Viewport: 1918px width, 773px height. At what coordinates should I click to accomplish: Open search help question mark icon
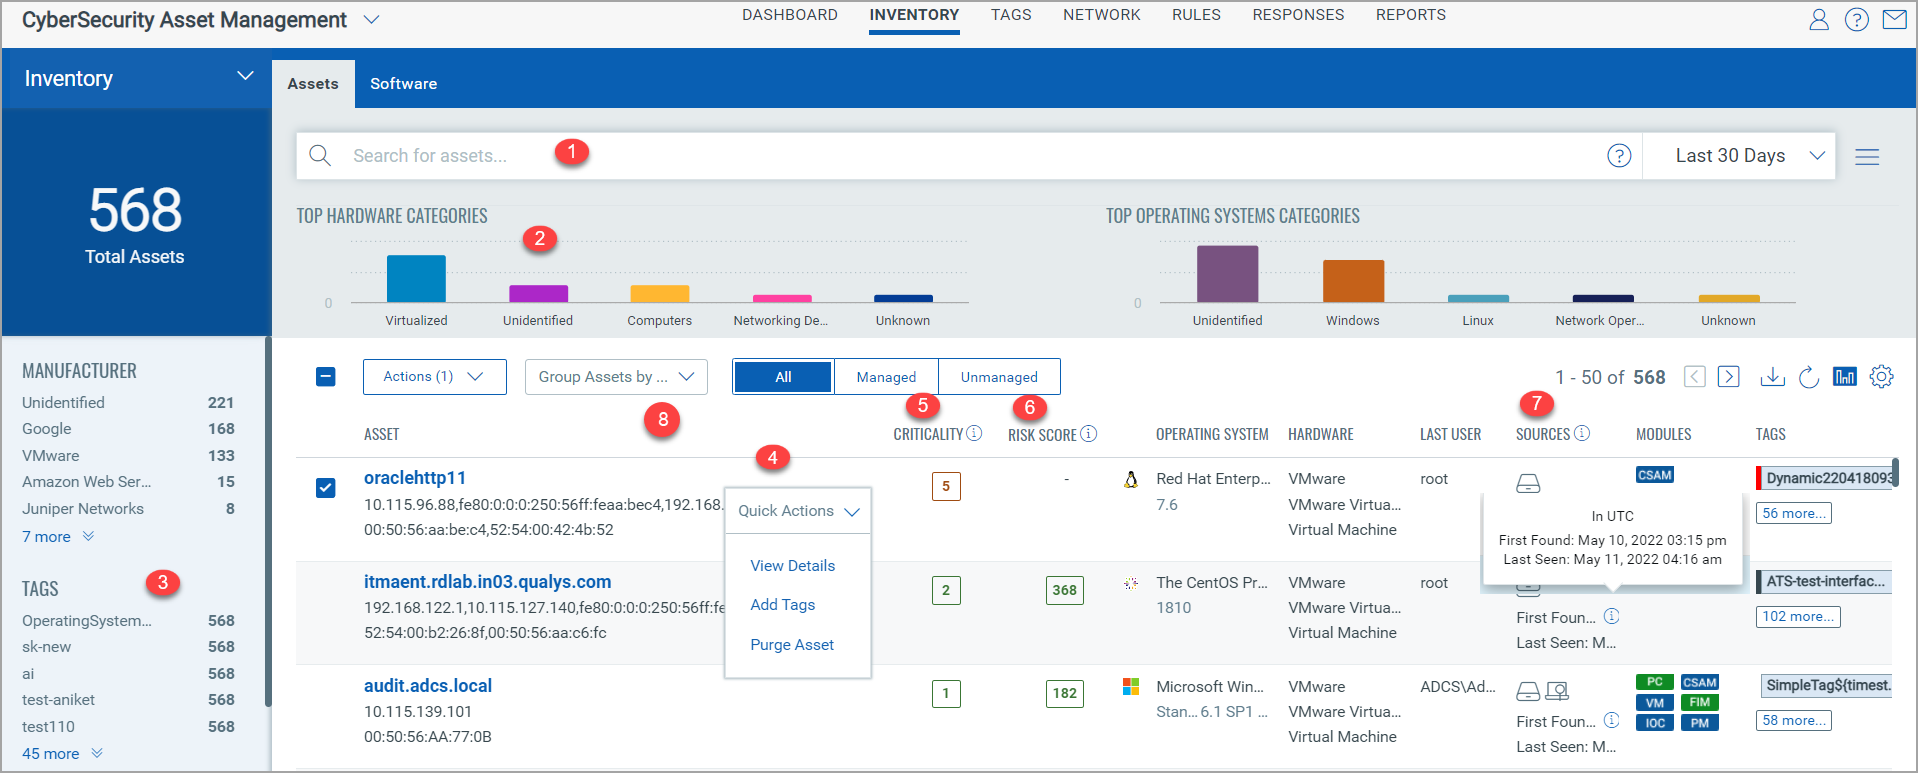tap(1619, 156)
